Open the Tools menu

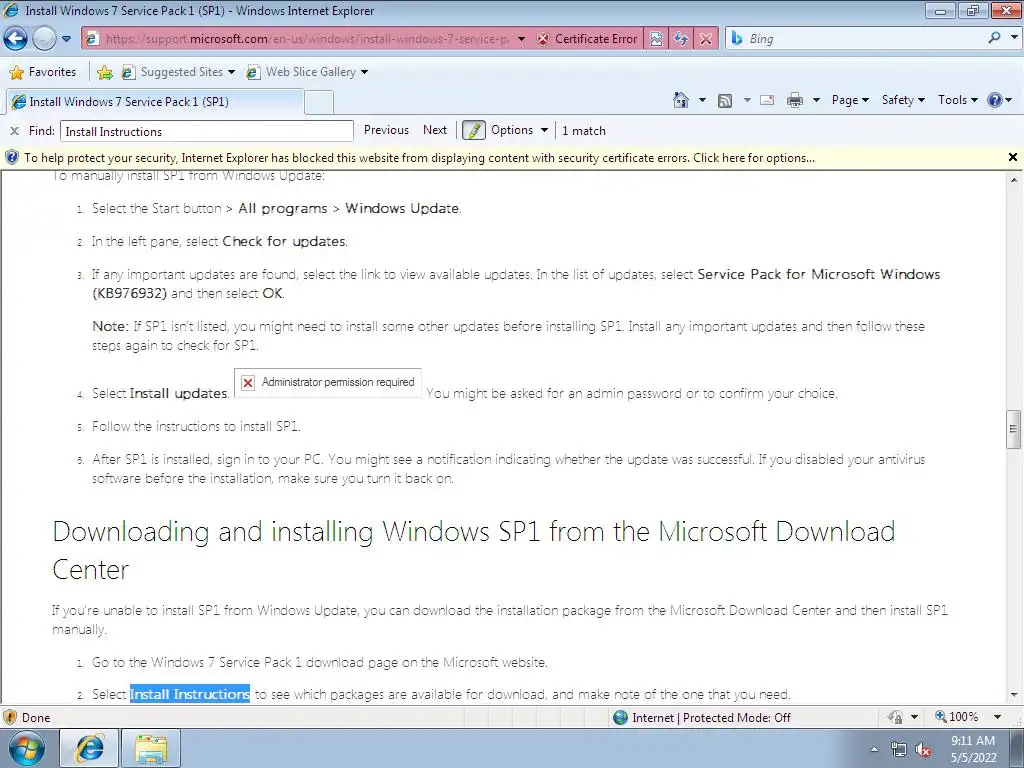[x=957, y=100]
